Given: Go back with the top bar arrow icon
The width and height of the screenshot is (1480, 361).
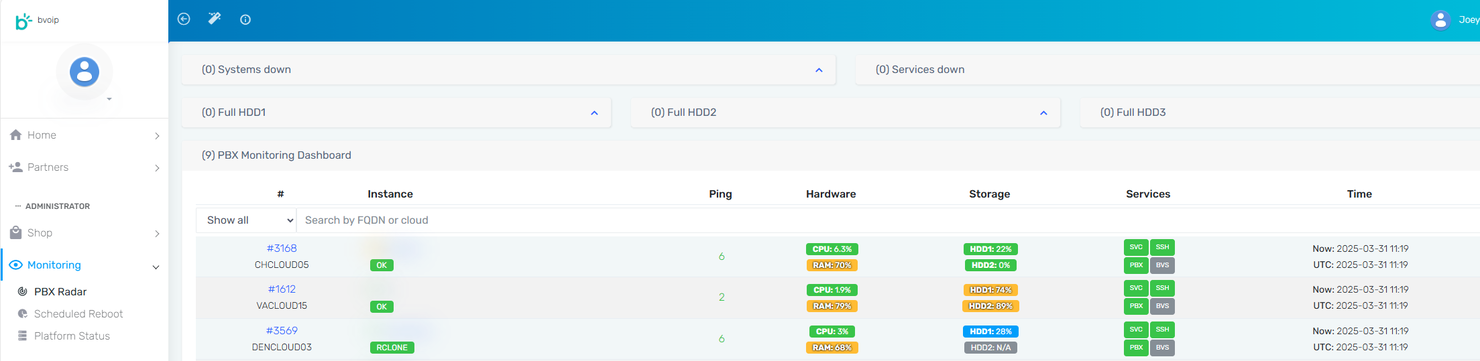Looking at the screenshot, I should click(x=184, y=19).
